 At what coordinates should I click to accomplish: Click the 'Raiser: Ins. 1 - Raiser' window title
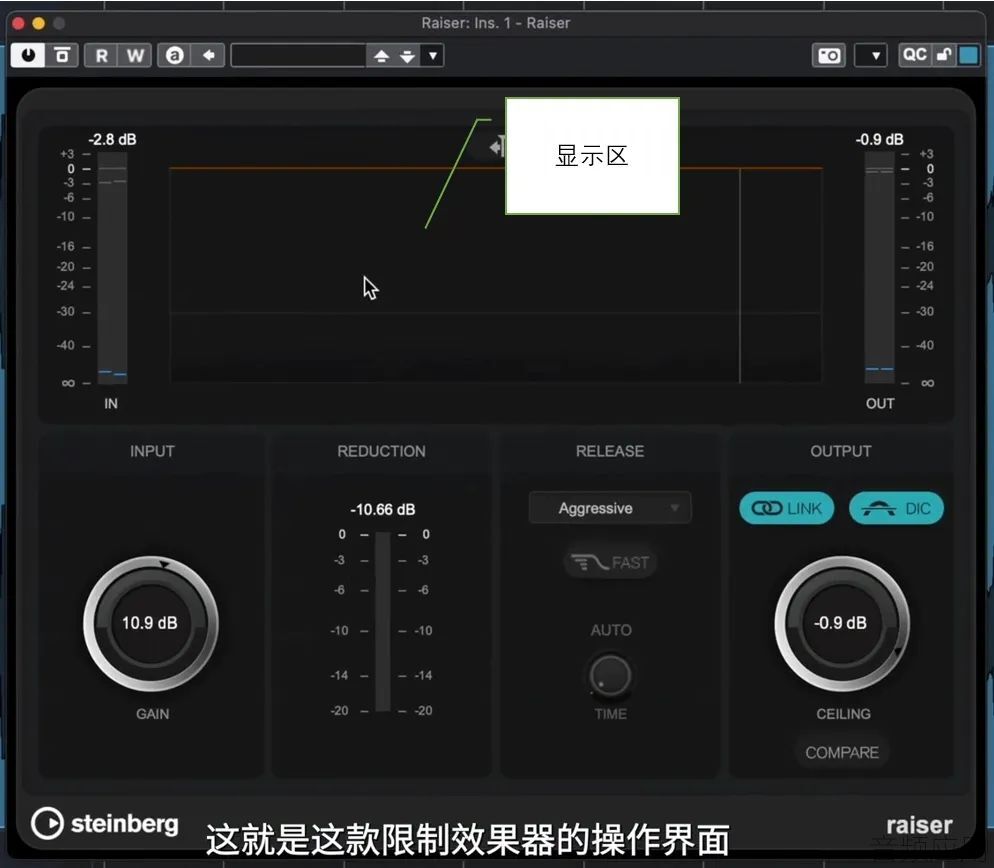click(496, 23)
